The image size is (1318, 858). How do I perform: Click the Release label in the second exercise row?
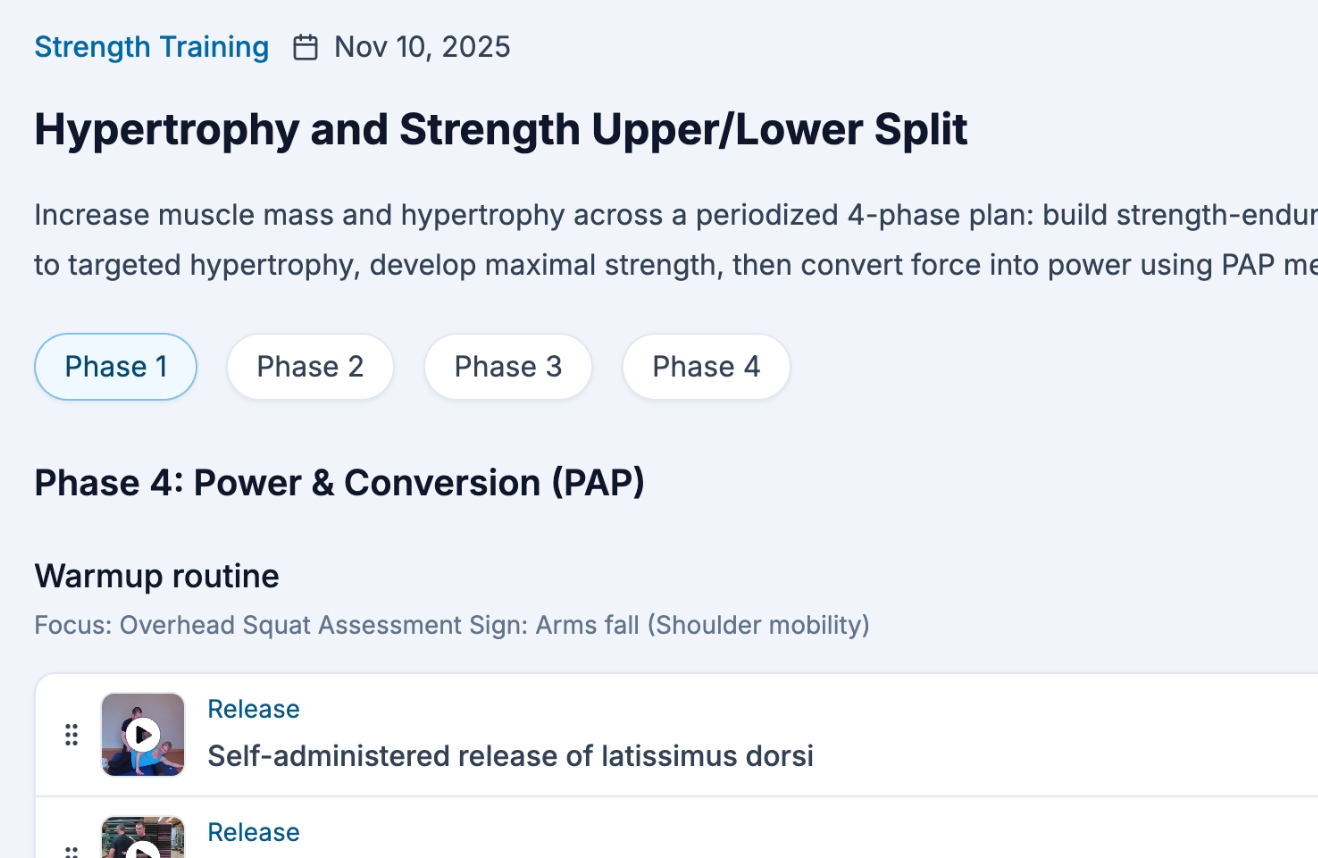point(253,832)
